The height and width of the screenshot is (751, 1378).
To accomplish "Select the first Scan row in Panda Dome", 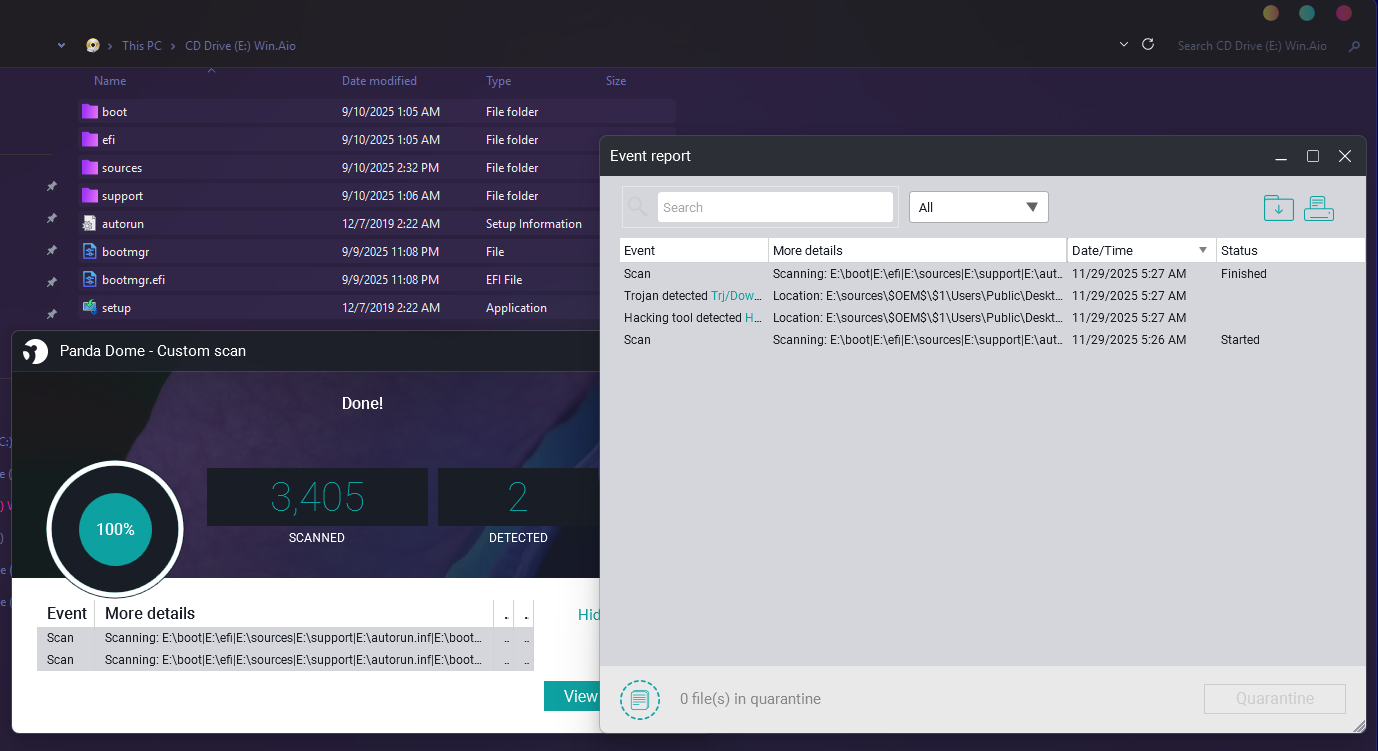I will pyautogui.click(x=285, y=637).
